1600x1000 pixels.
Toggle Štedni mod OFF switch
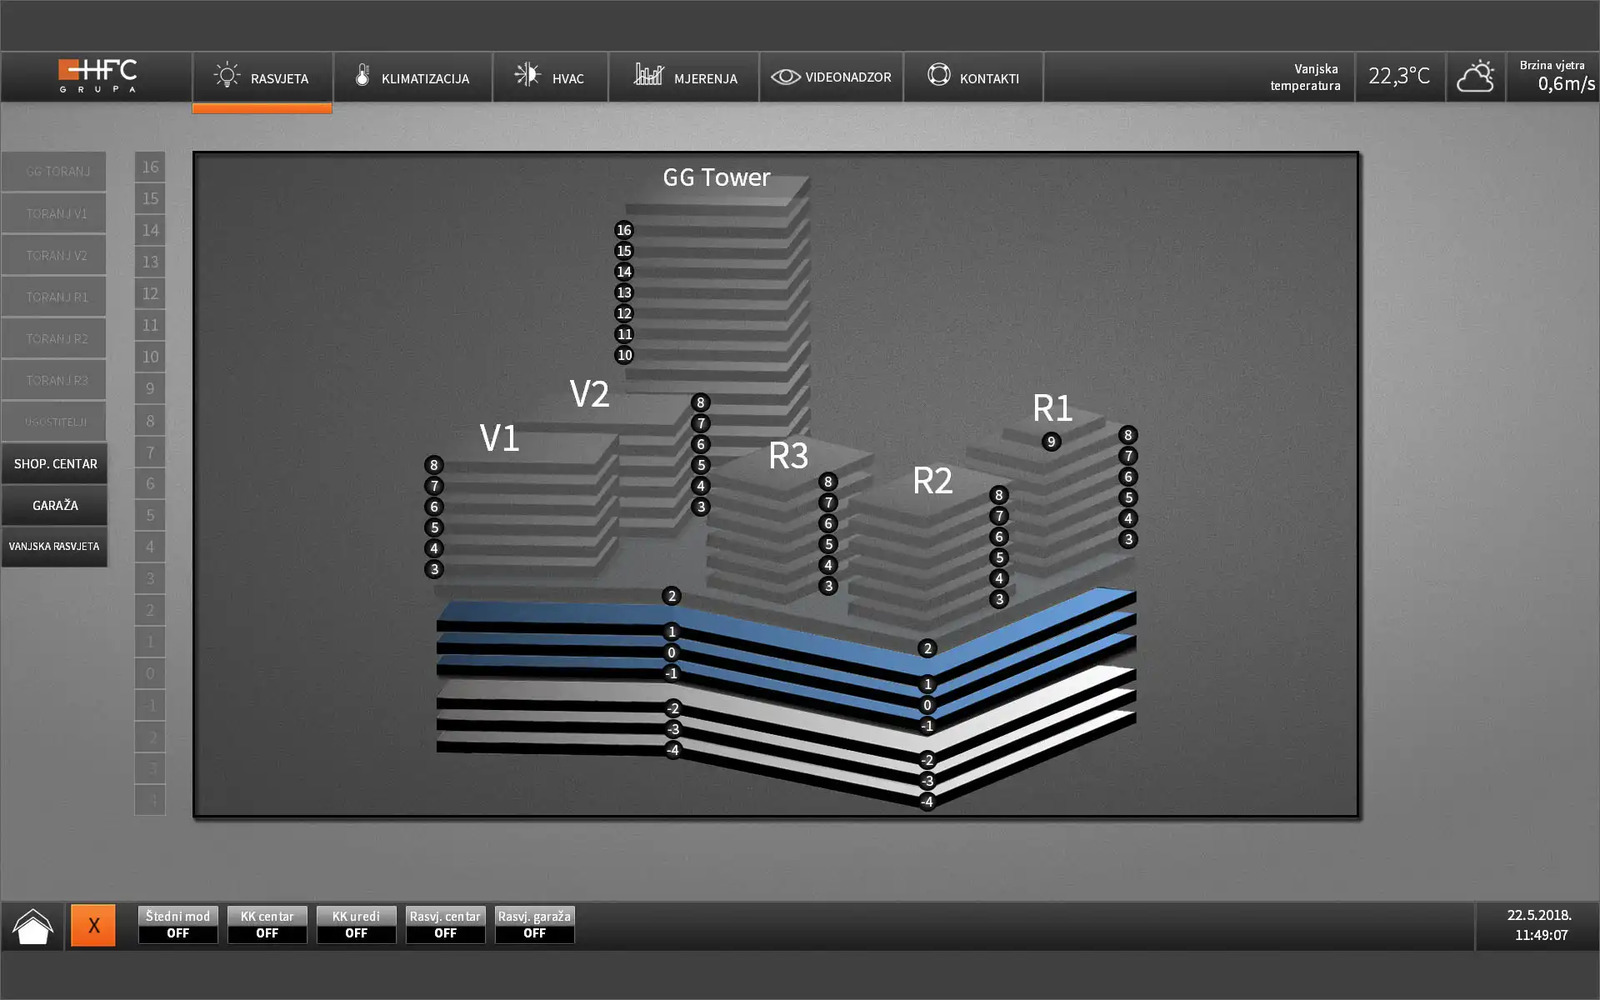coord(178,933)
